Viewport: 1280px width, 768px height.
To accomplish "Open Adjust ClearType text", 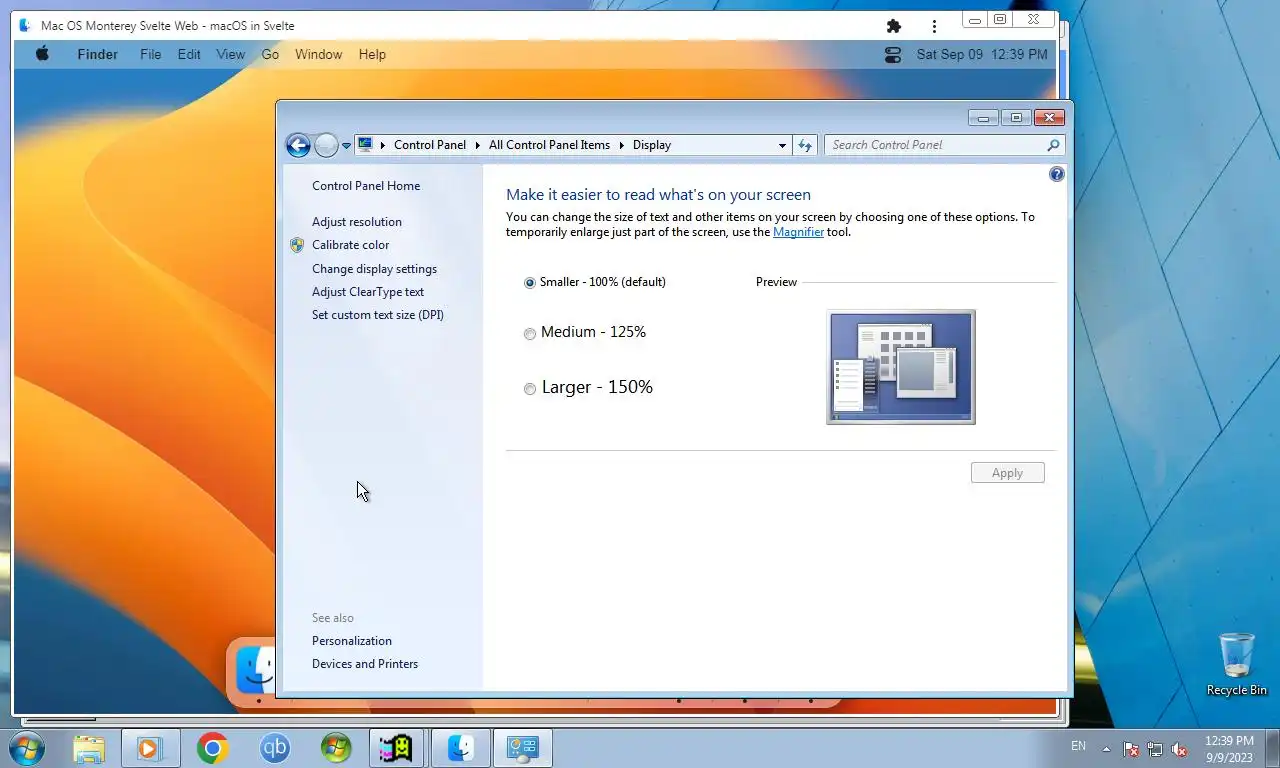I will [368, 292].
